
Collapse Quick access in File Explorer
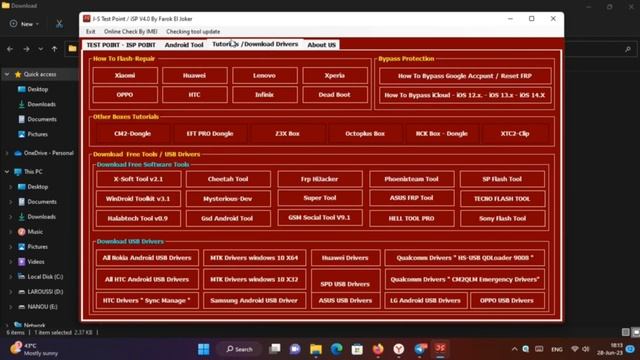coord(7,74)
